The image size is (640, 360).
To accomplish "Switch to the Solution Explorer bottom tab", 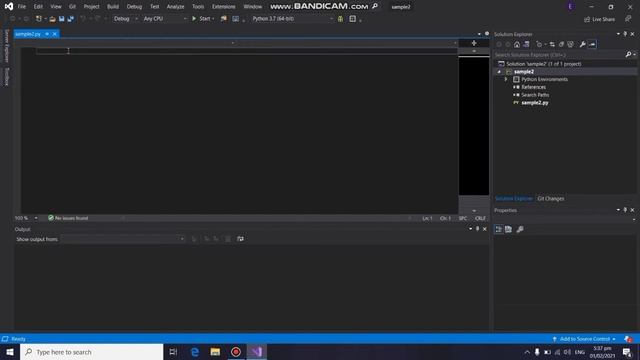I will (x=513, y=199).
